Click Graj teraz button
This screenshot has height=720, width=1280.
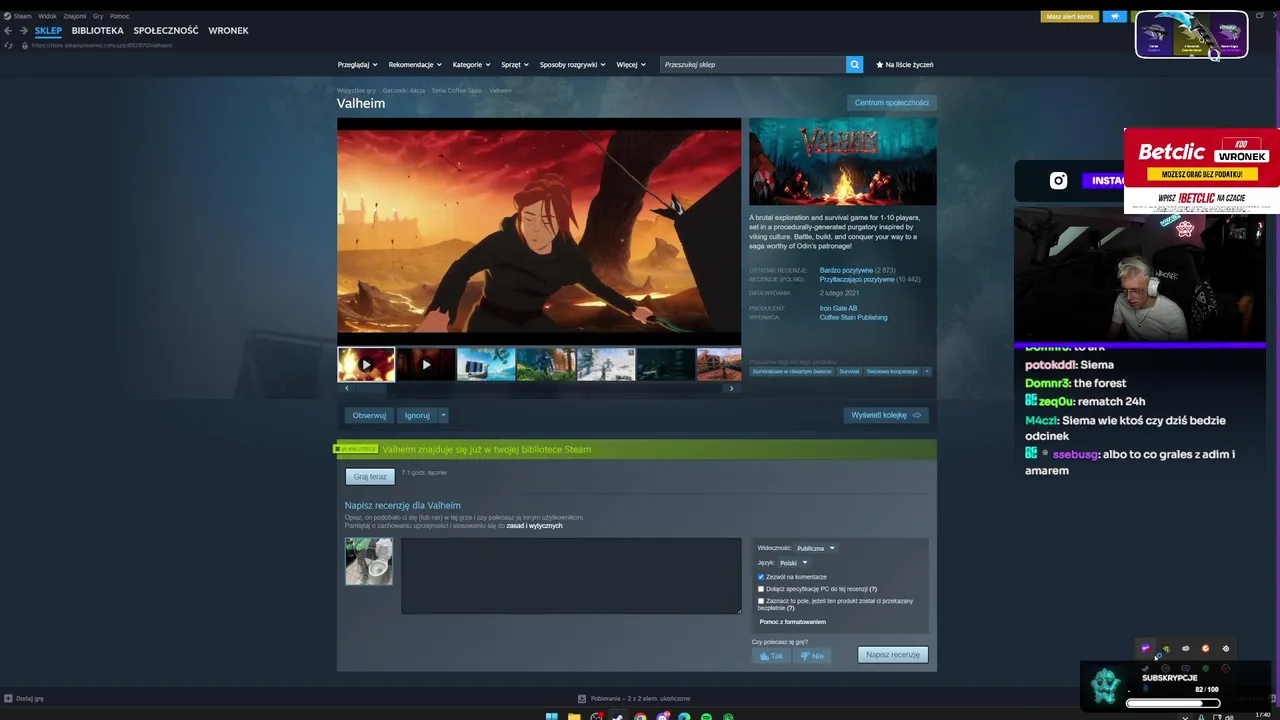coord(370,477)
